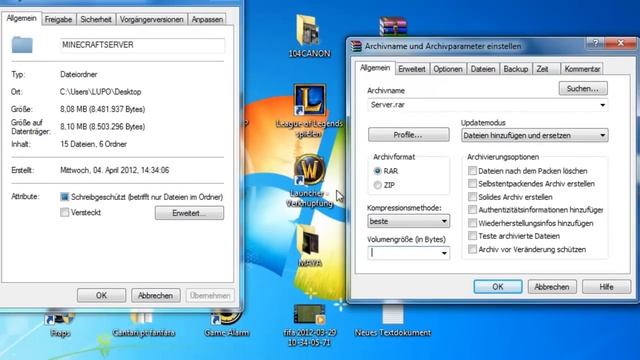Check Authentizitätsinformationen hinzufügen
Viewport: 640px width, 360px height.
[472, 210]
